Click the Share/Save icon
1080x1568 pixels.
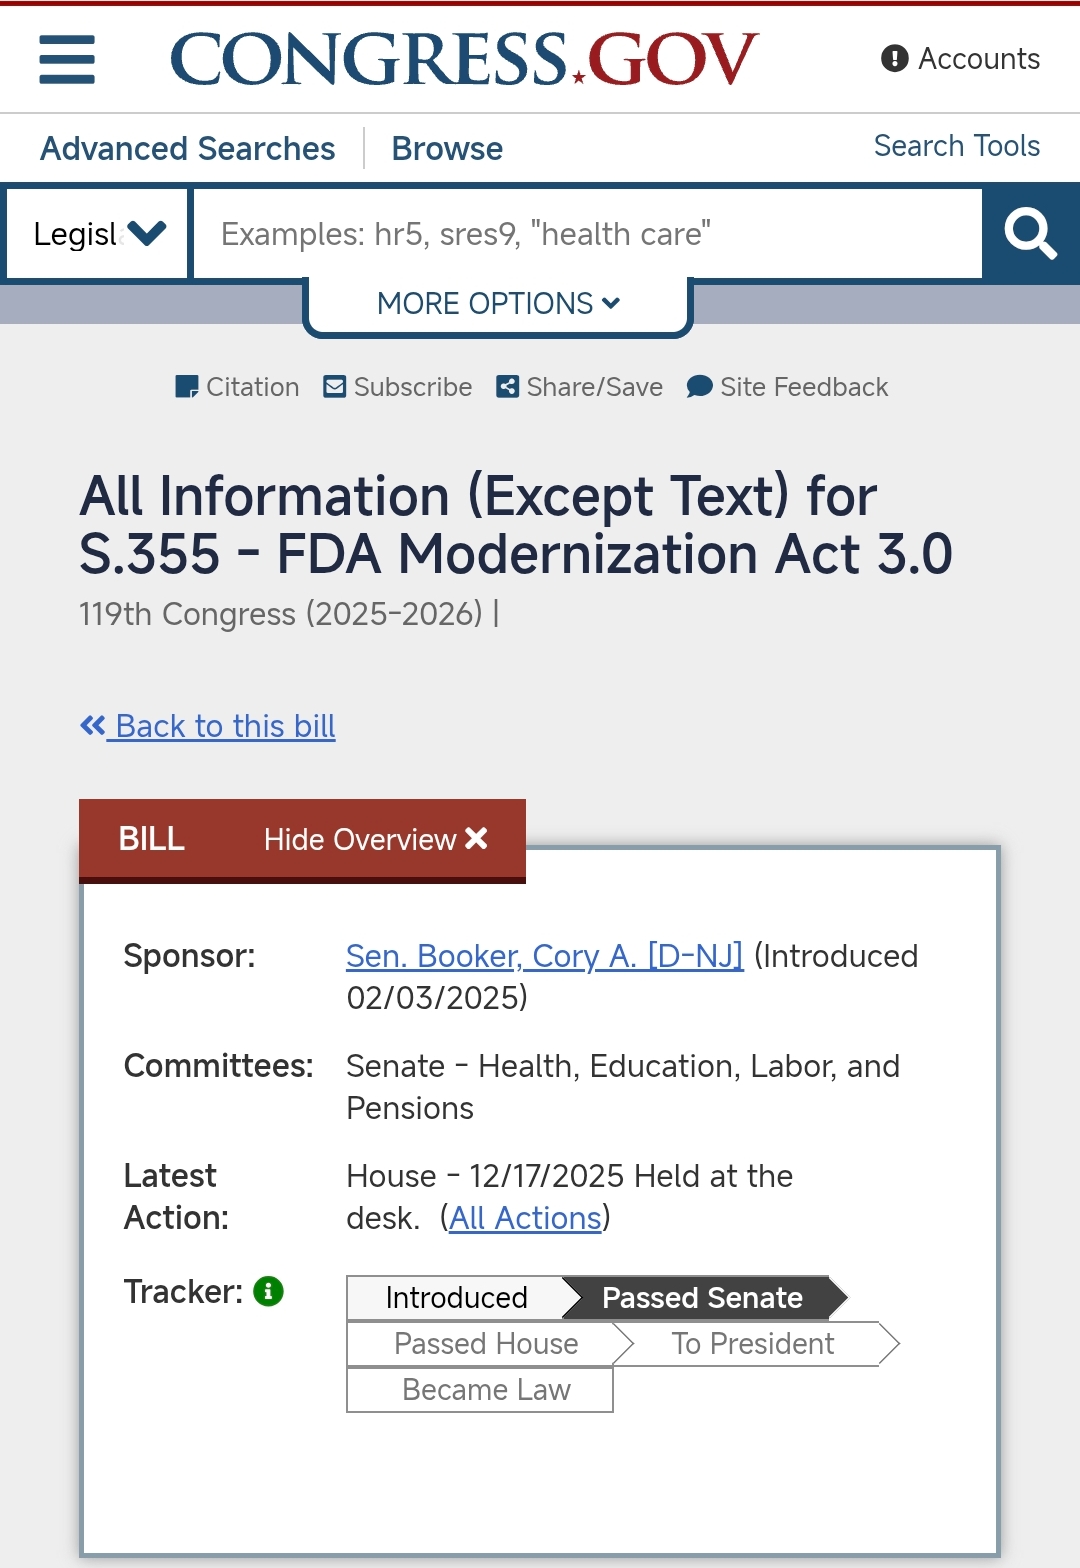pos(508,387)
